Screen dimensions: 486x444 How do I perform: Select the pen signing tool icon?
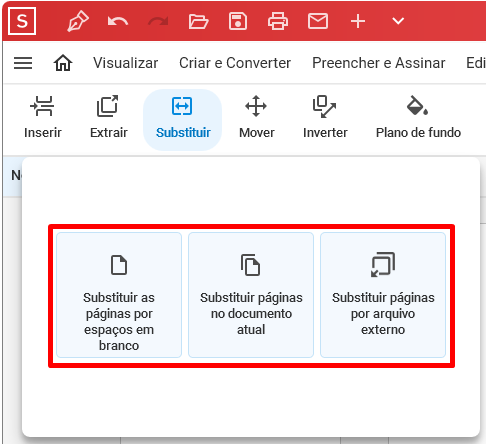78,21
